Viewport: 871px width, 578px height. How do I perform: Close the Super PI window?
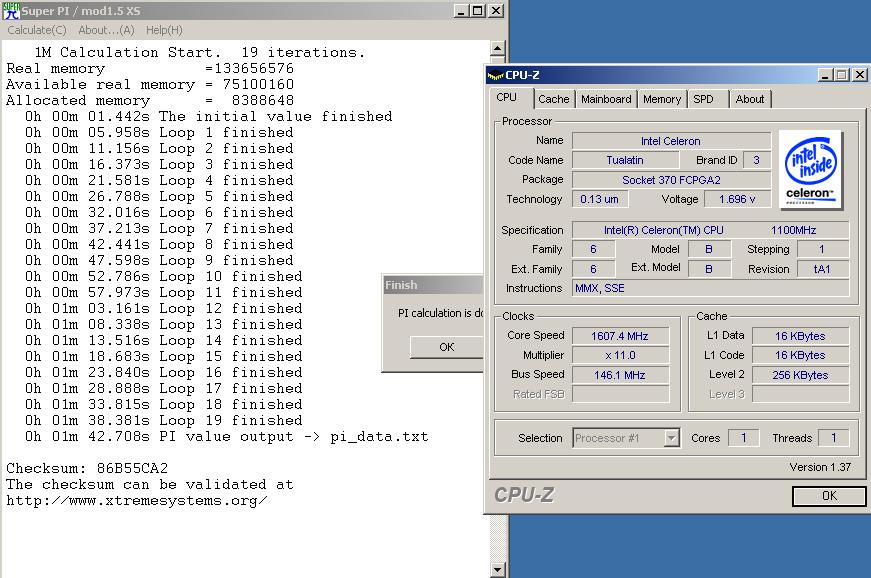coord(496,11)
